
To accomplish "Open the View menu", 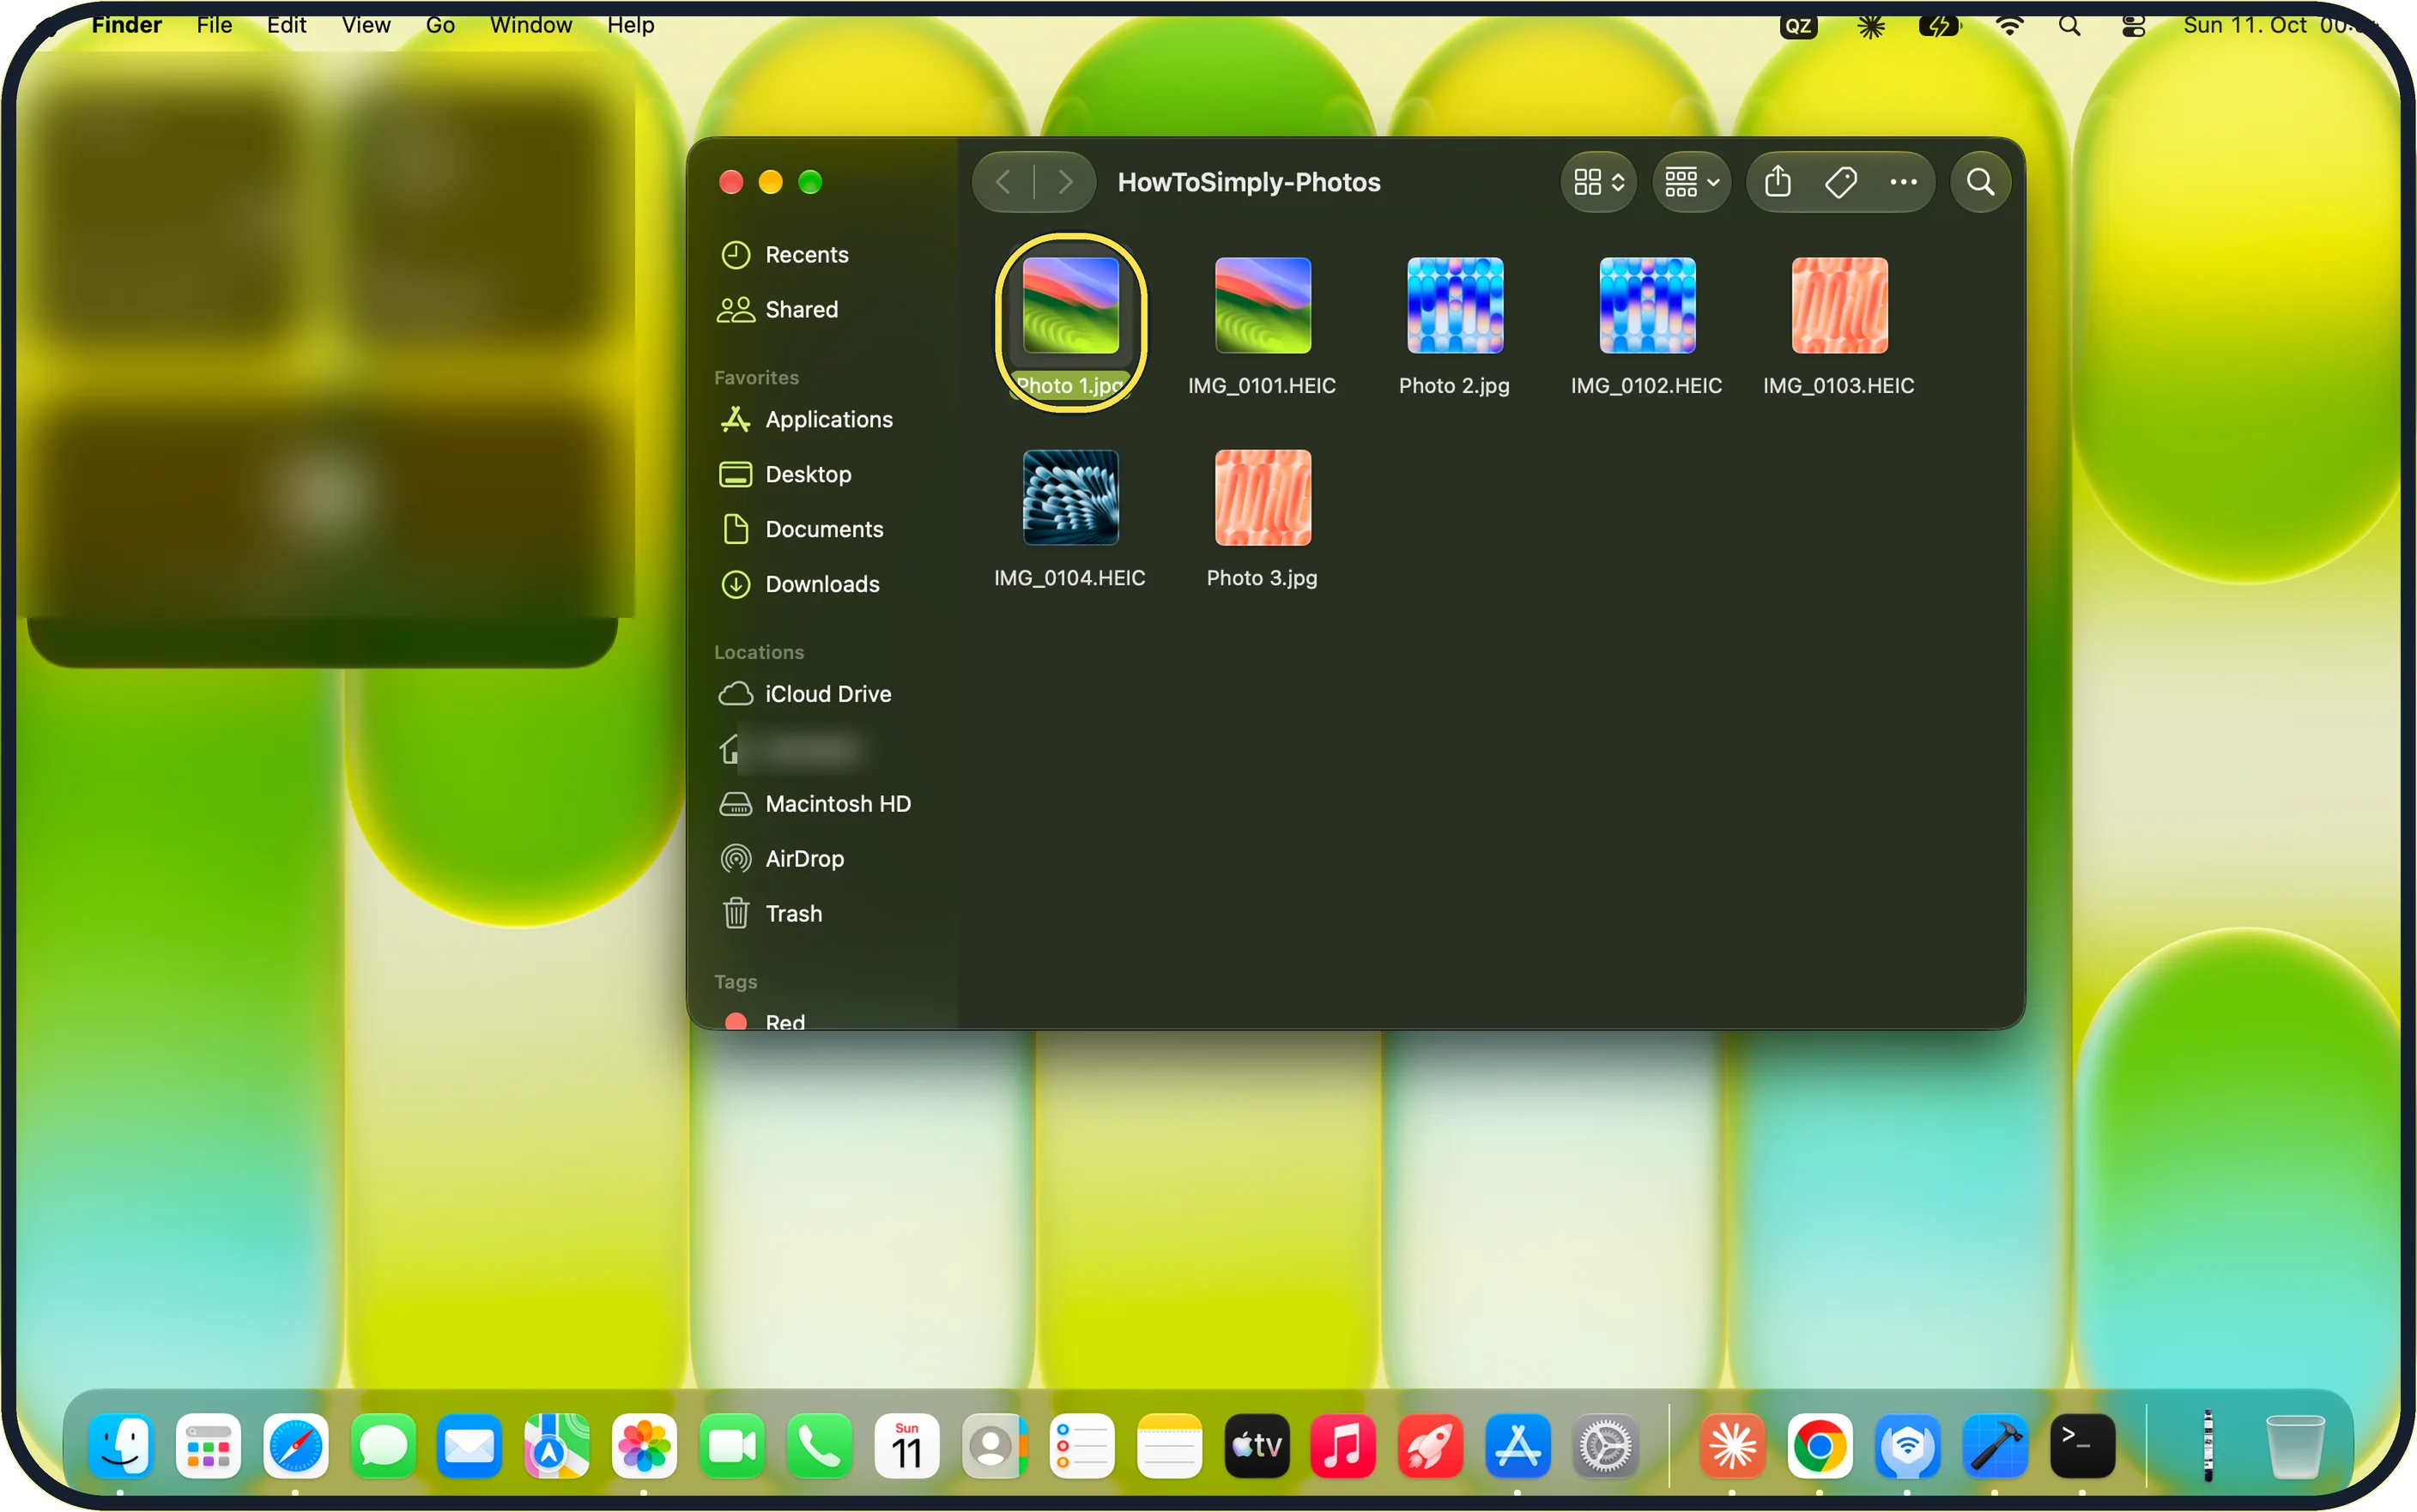I will [x=366, y=25].
